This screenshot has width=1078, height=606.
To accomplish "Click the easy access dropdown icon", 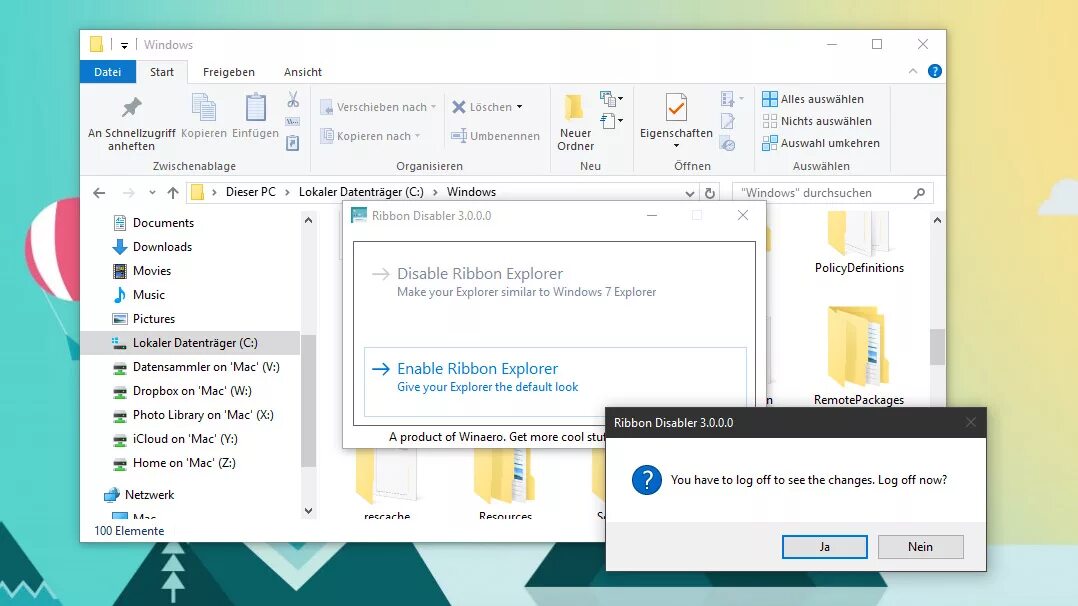I will [610, 121].
